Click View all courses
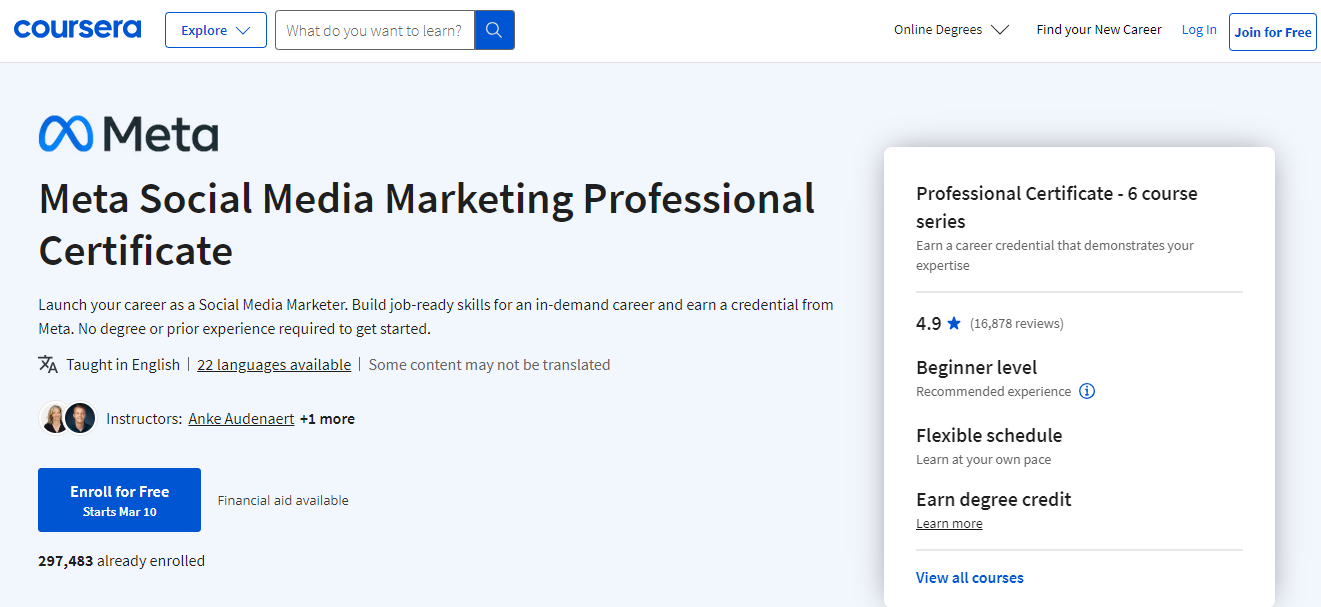 969,577
